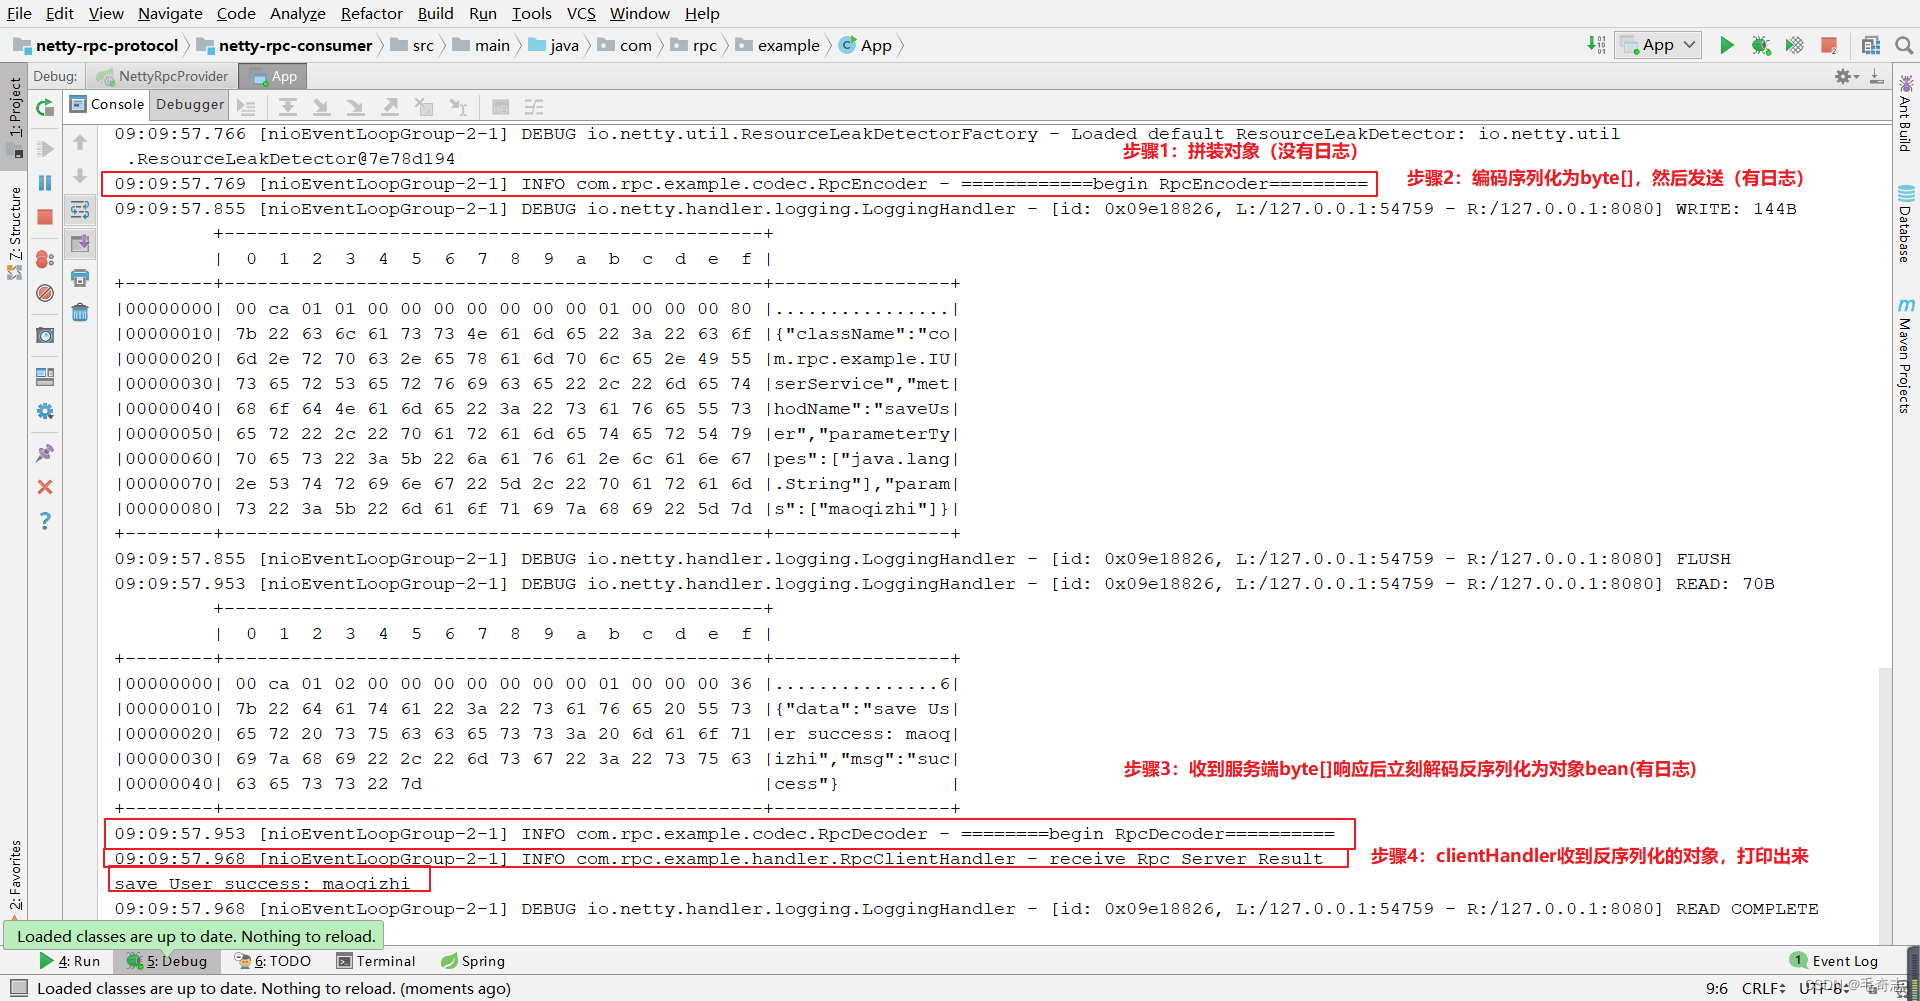Switch to the Debugger tab
Viewport: 1920px width, 1001px height.
190,104
